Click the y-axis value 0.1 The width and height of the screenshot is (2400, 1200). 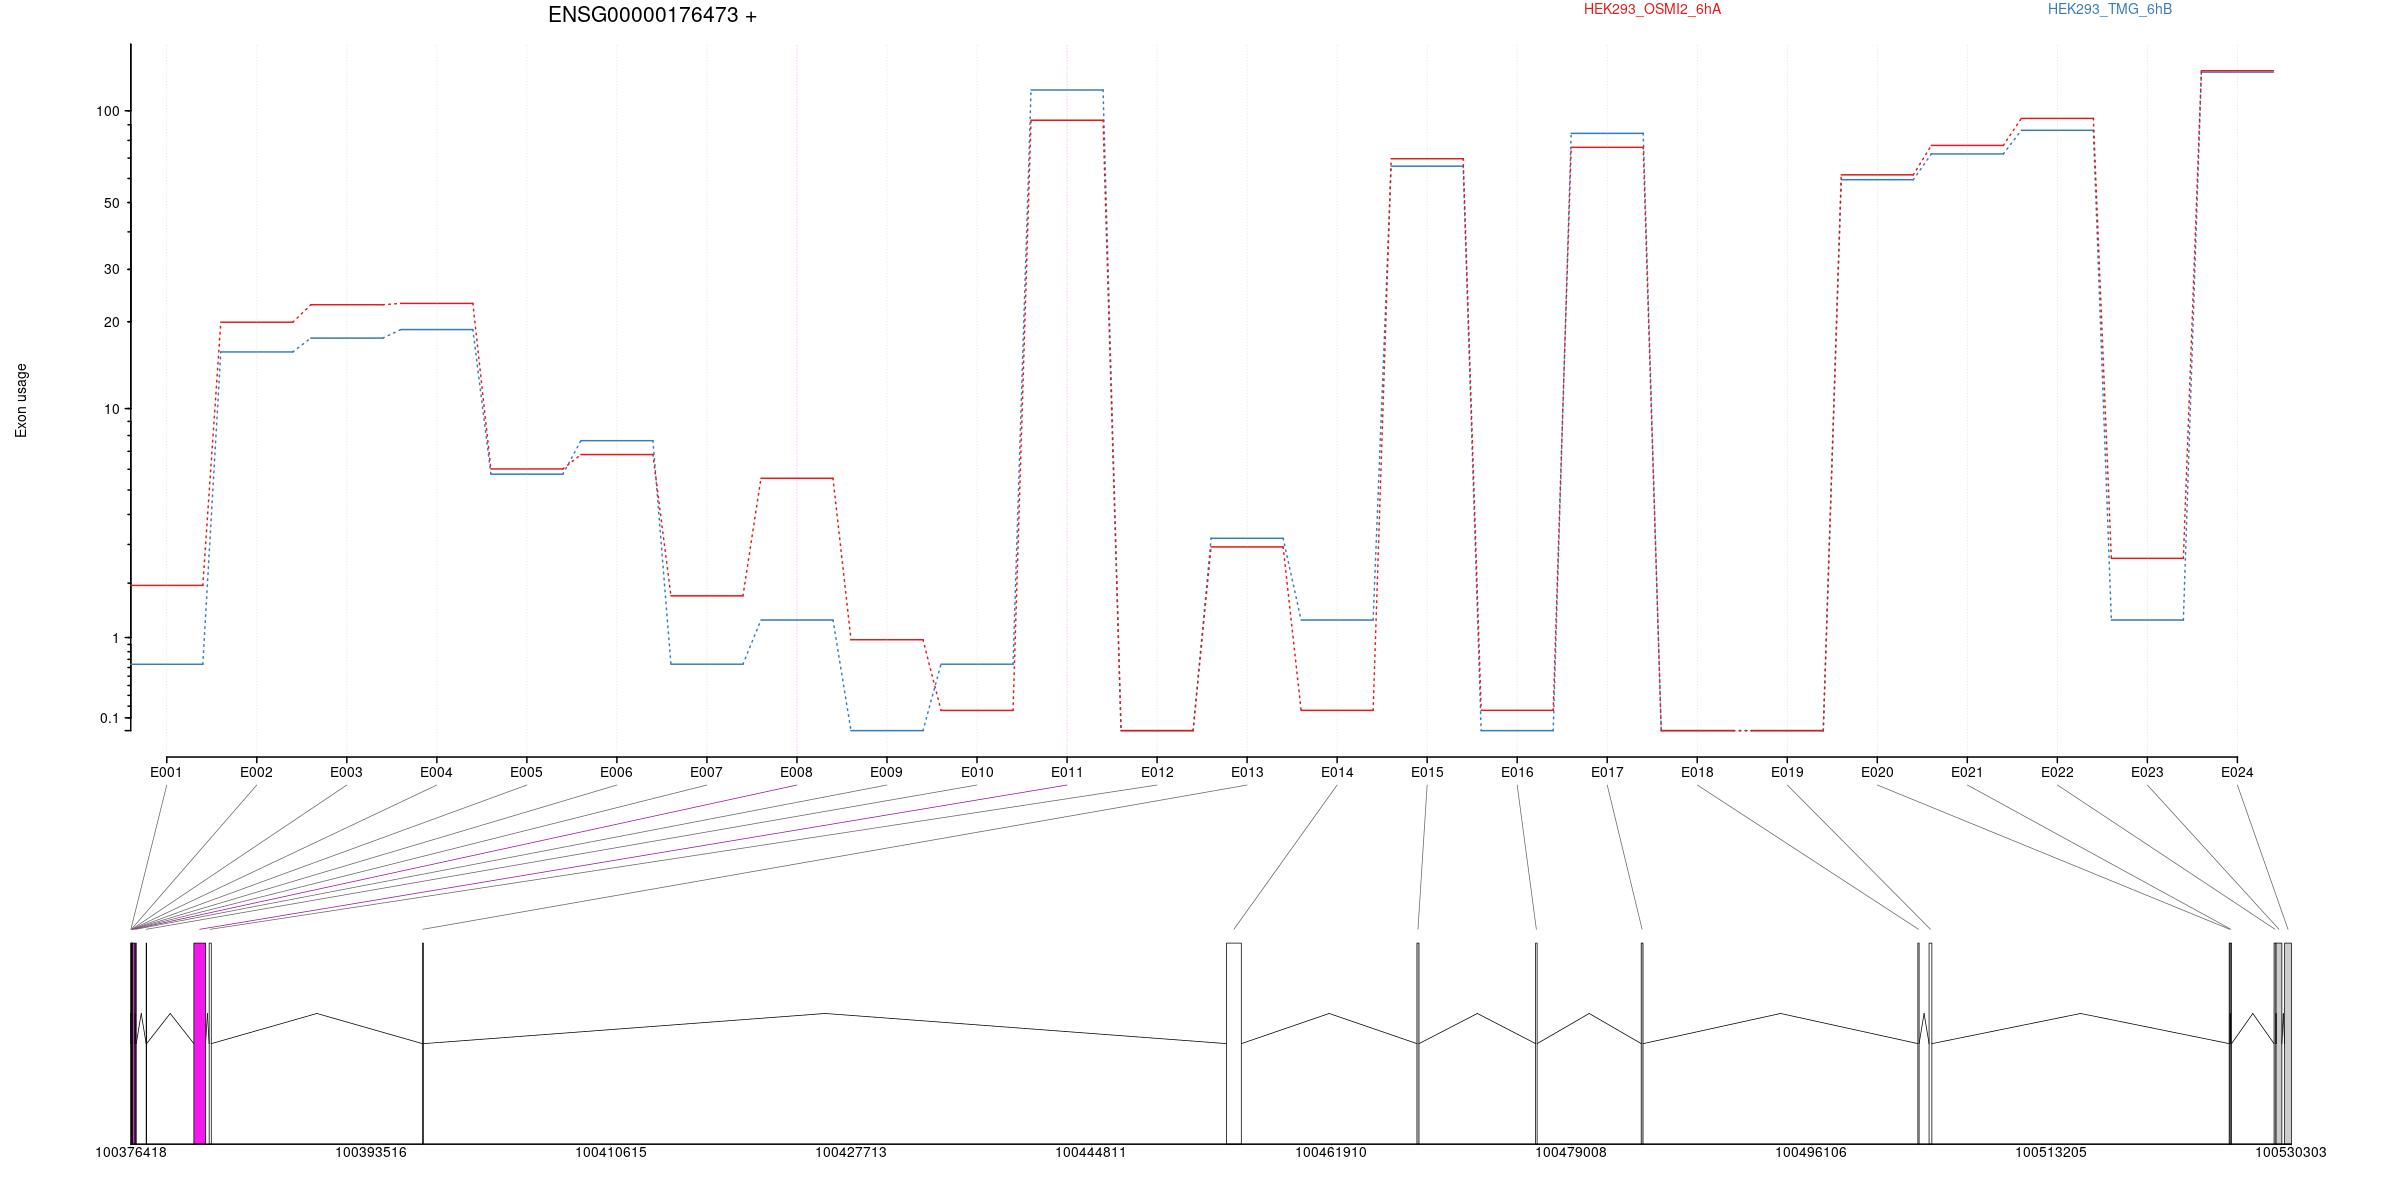[109, 718]
